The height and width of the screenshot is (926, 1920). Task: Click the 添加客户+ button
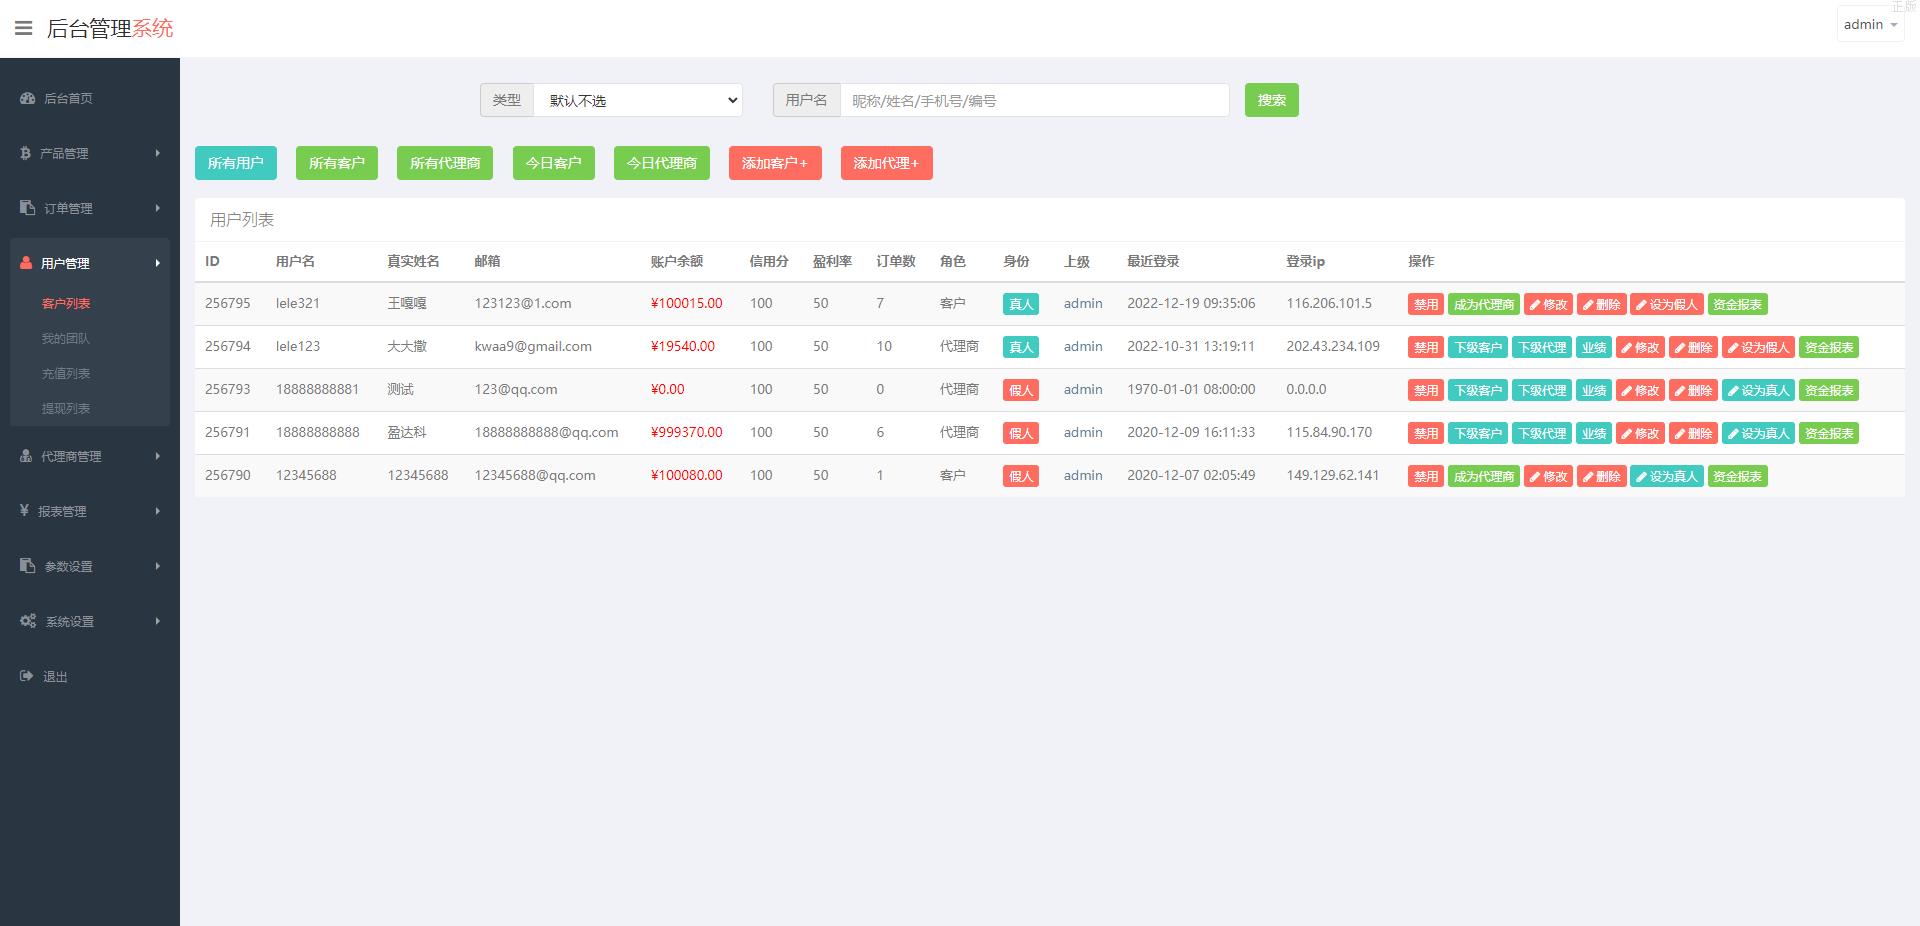(x=774, y=163)
